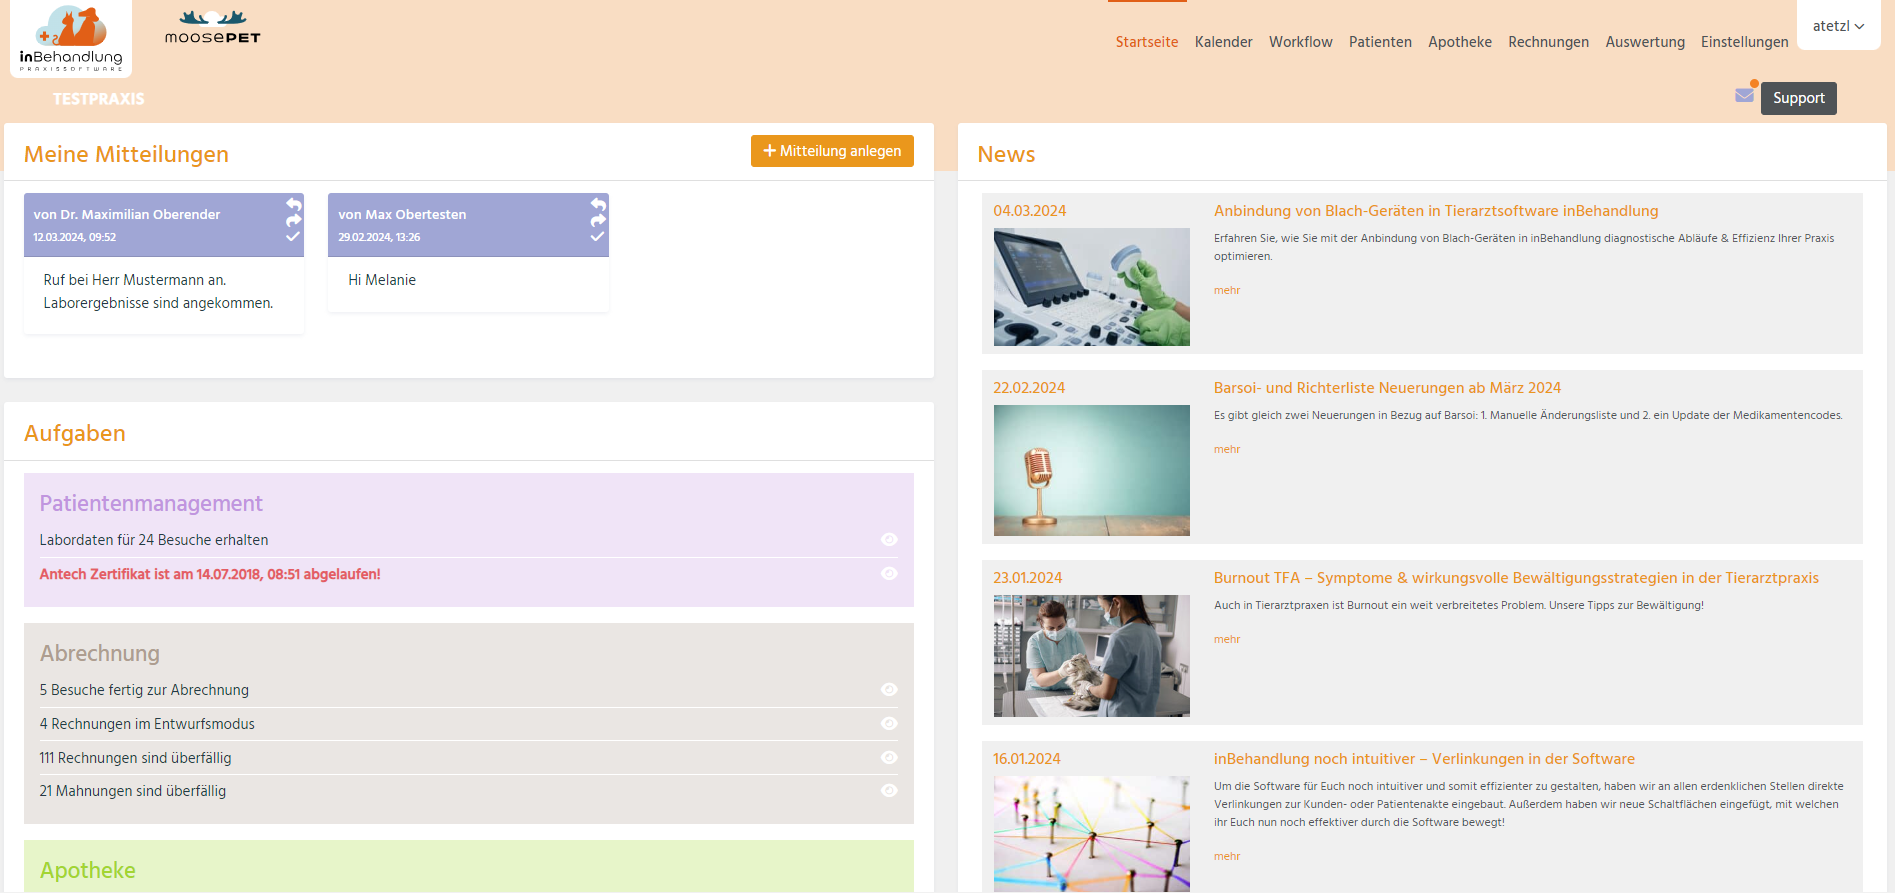The image size is (1895, 893).
Task: Click mehr under Blach-Geräten news
Action: click(x=1227, y=290)
